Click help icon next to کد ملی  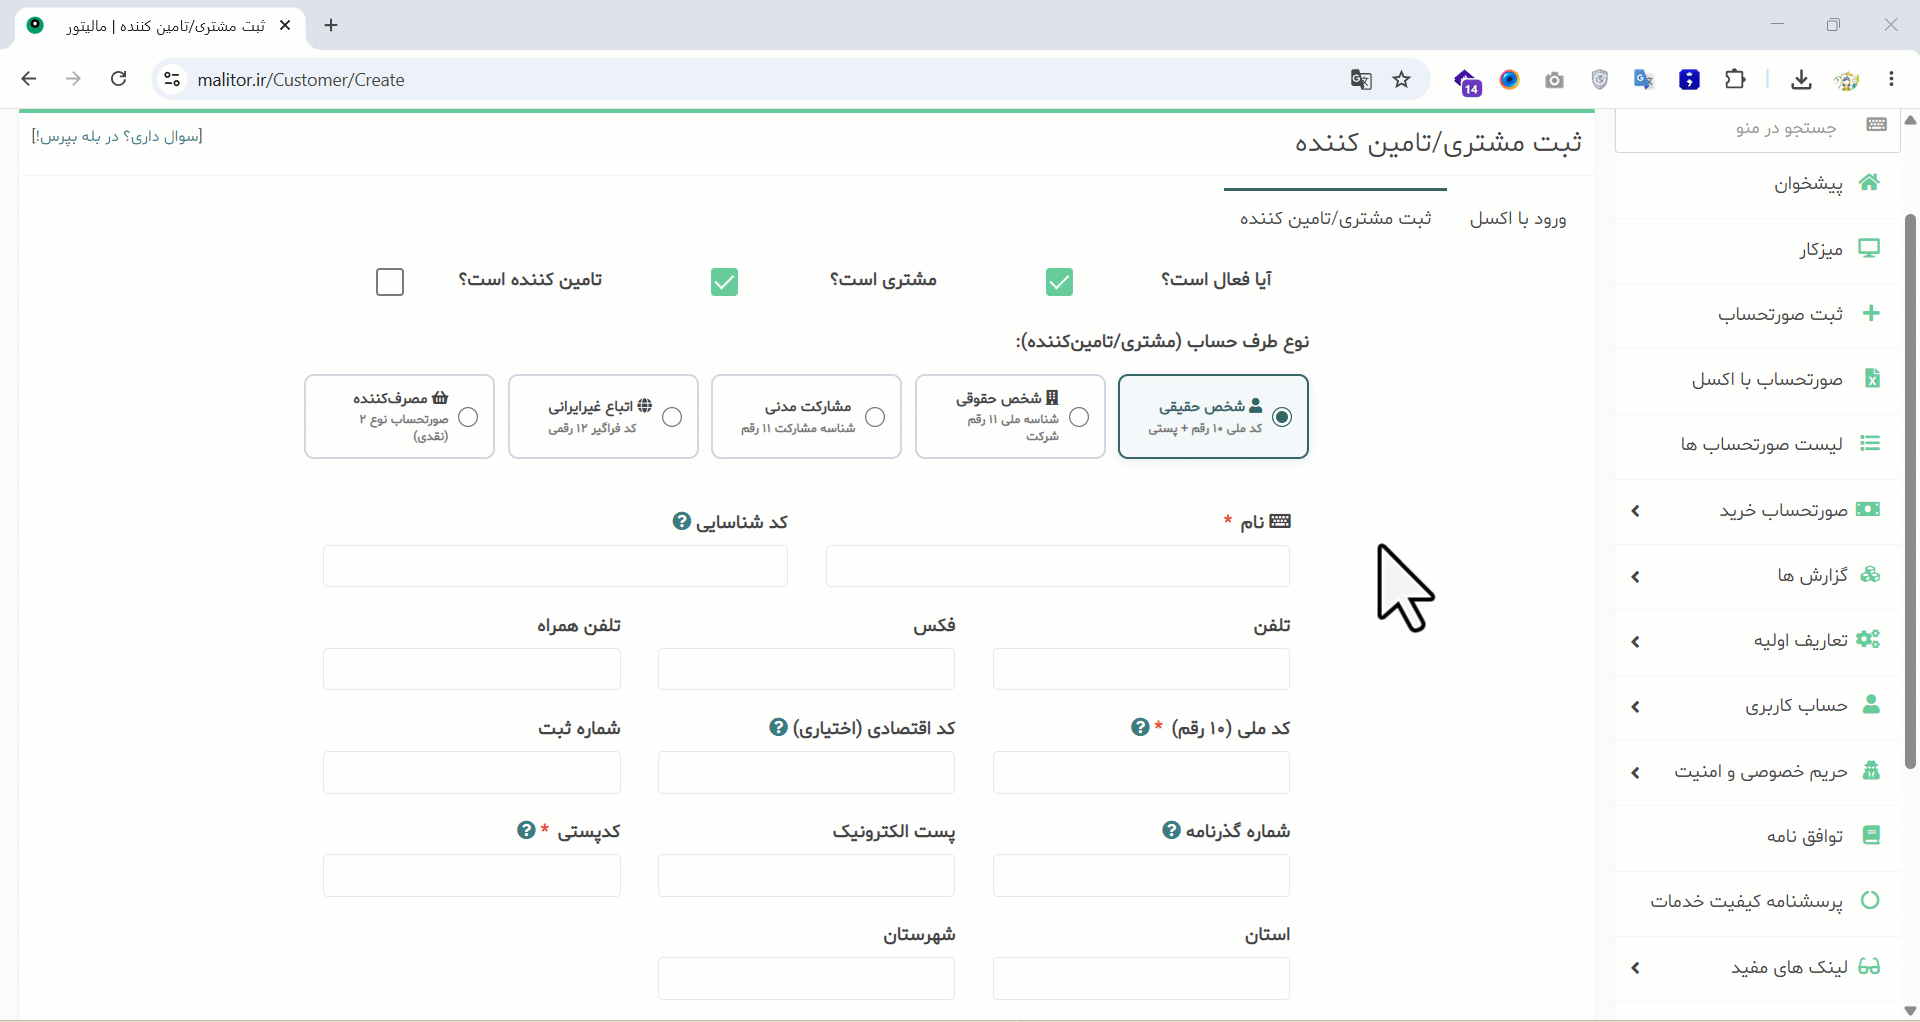click(x=1140, y=727)
